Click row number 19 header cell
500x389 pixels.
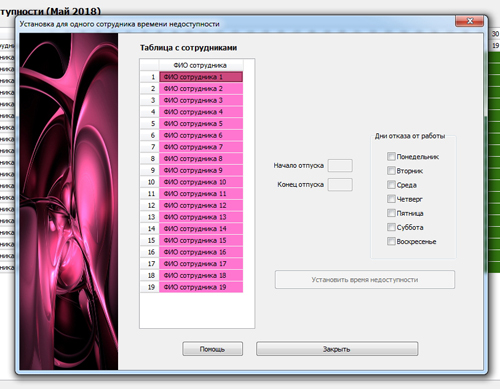click(x=150, y=287)
